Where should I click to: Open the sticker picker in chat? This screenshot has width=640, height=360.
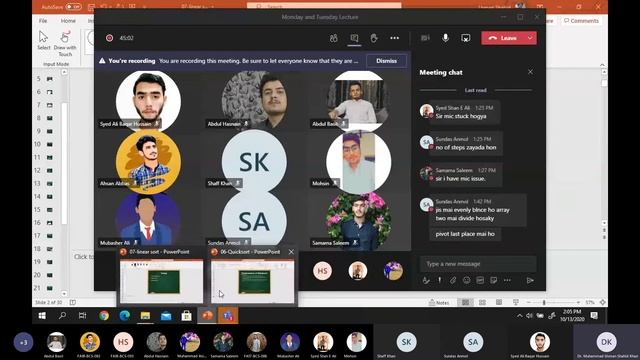click(x=493, y=280)
